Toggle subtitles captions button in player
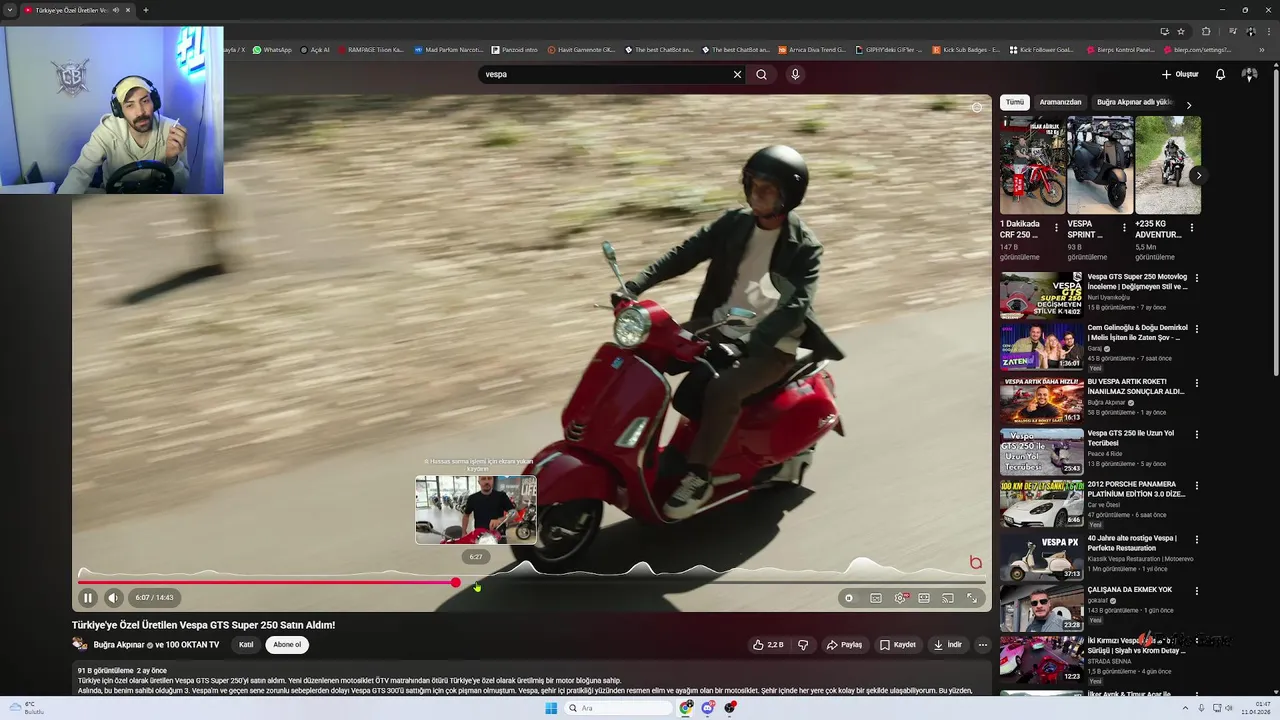The image size is (1280, 720). (876, 598)
